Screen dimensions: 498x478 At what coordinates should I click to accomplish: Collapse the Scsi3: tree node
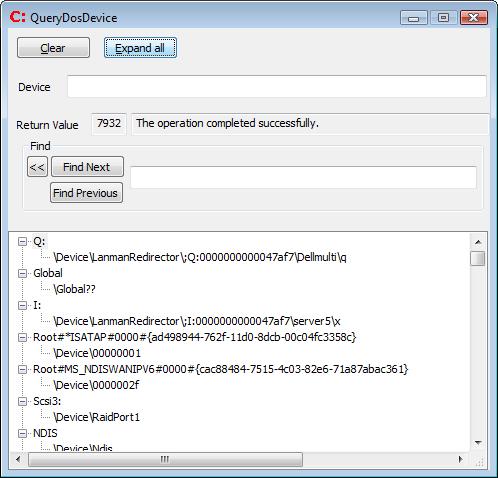22,401
